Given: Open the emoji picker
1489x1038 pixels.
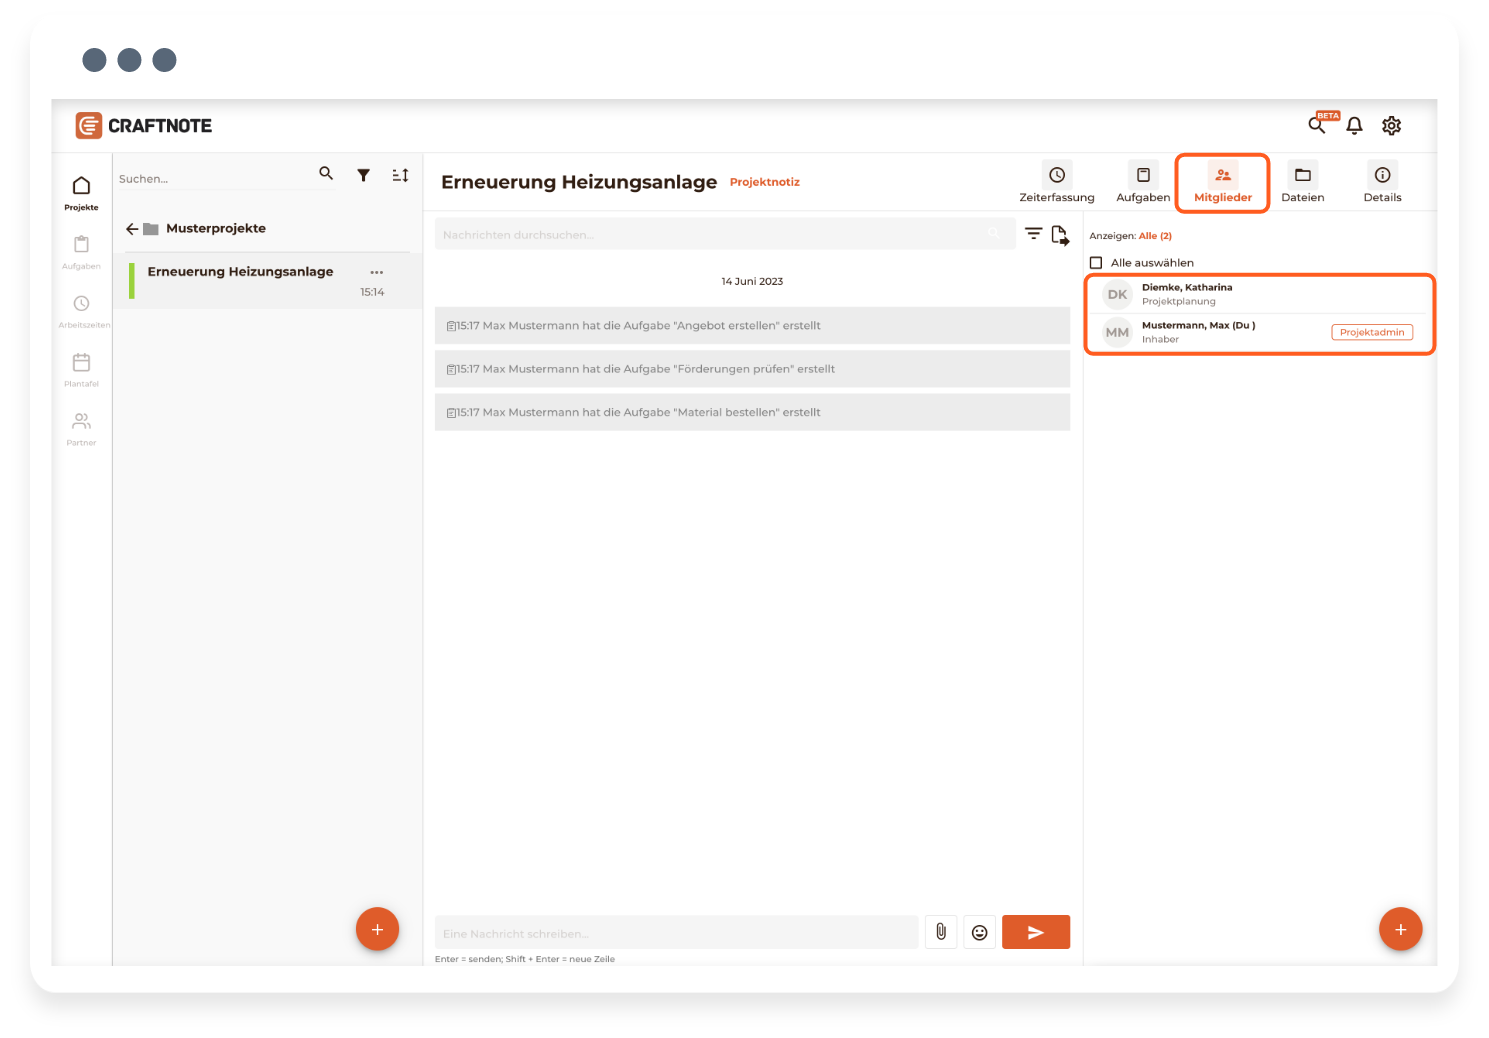Looking at the screenshot, I should point(980,932).
